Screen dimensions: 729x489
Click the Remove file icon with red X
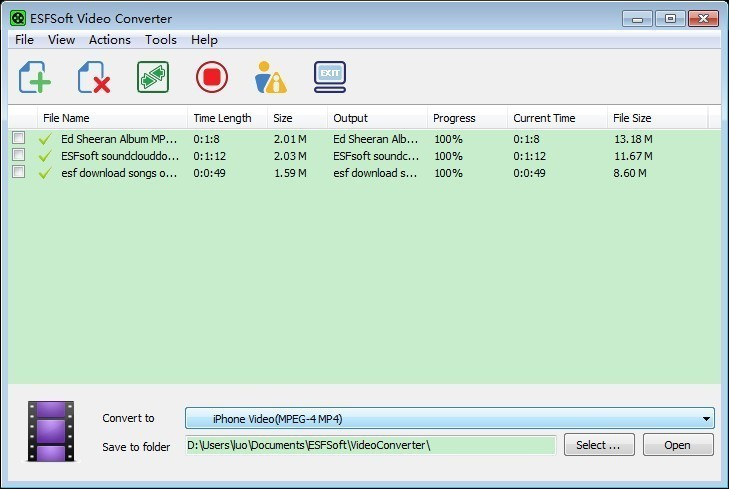tap(94, 77)
